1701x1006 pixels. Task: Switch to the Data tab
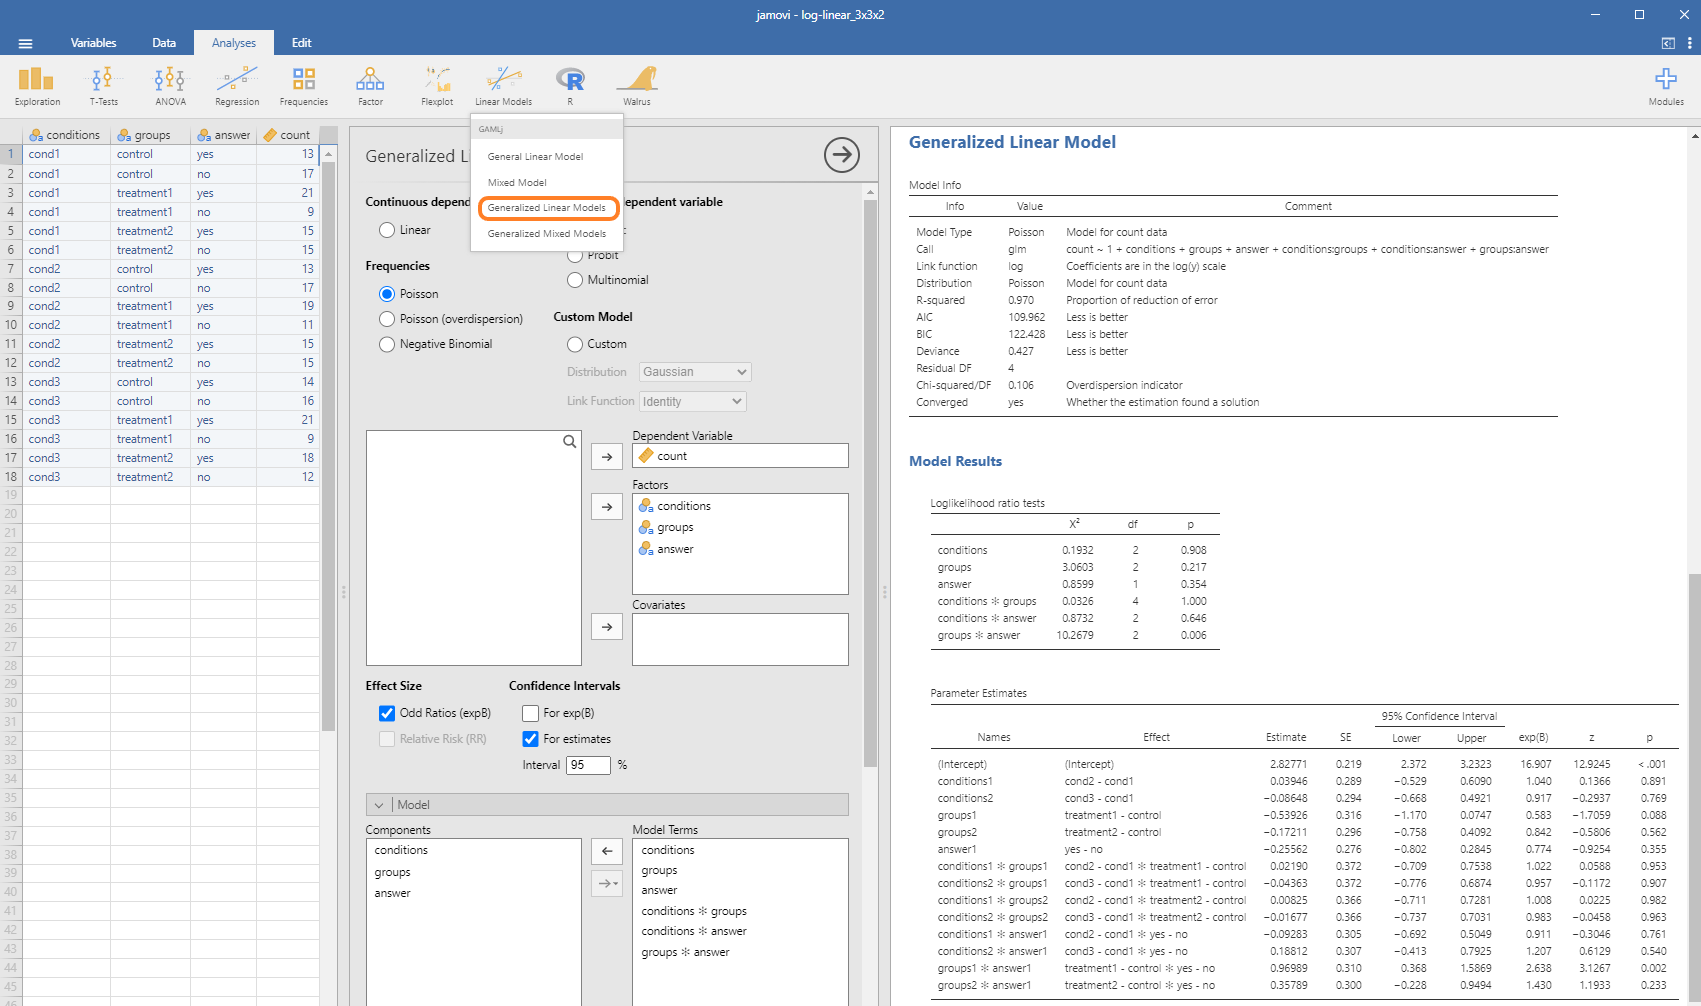pos(164,43)
